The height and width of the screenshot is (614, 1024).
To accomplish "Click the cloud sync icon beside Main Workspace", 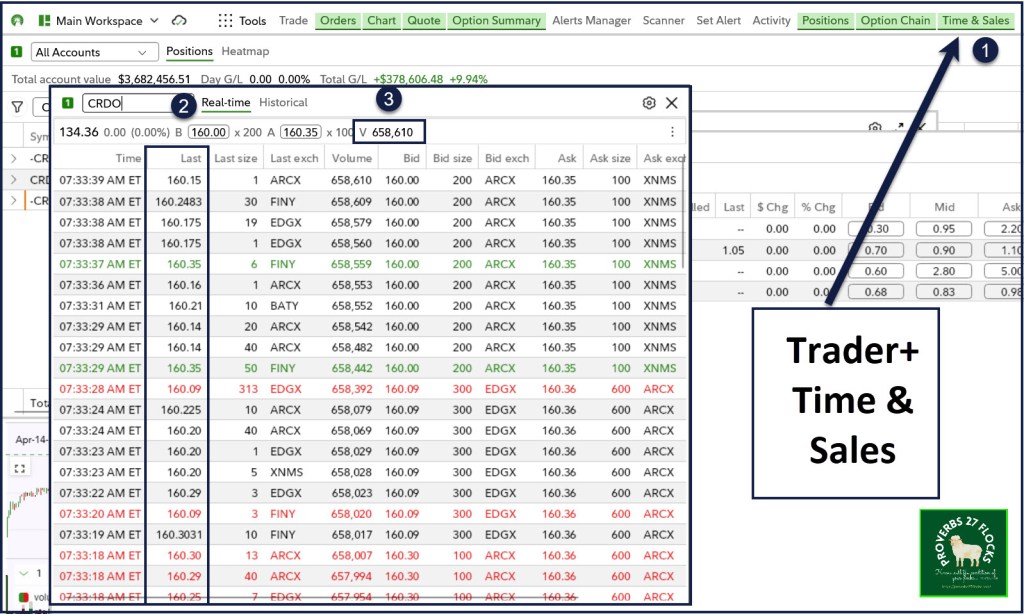I will coord(179,20).
